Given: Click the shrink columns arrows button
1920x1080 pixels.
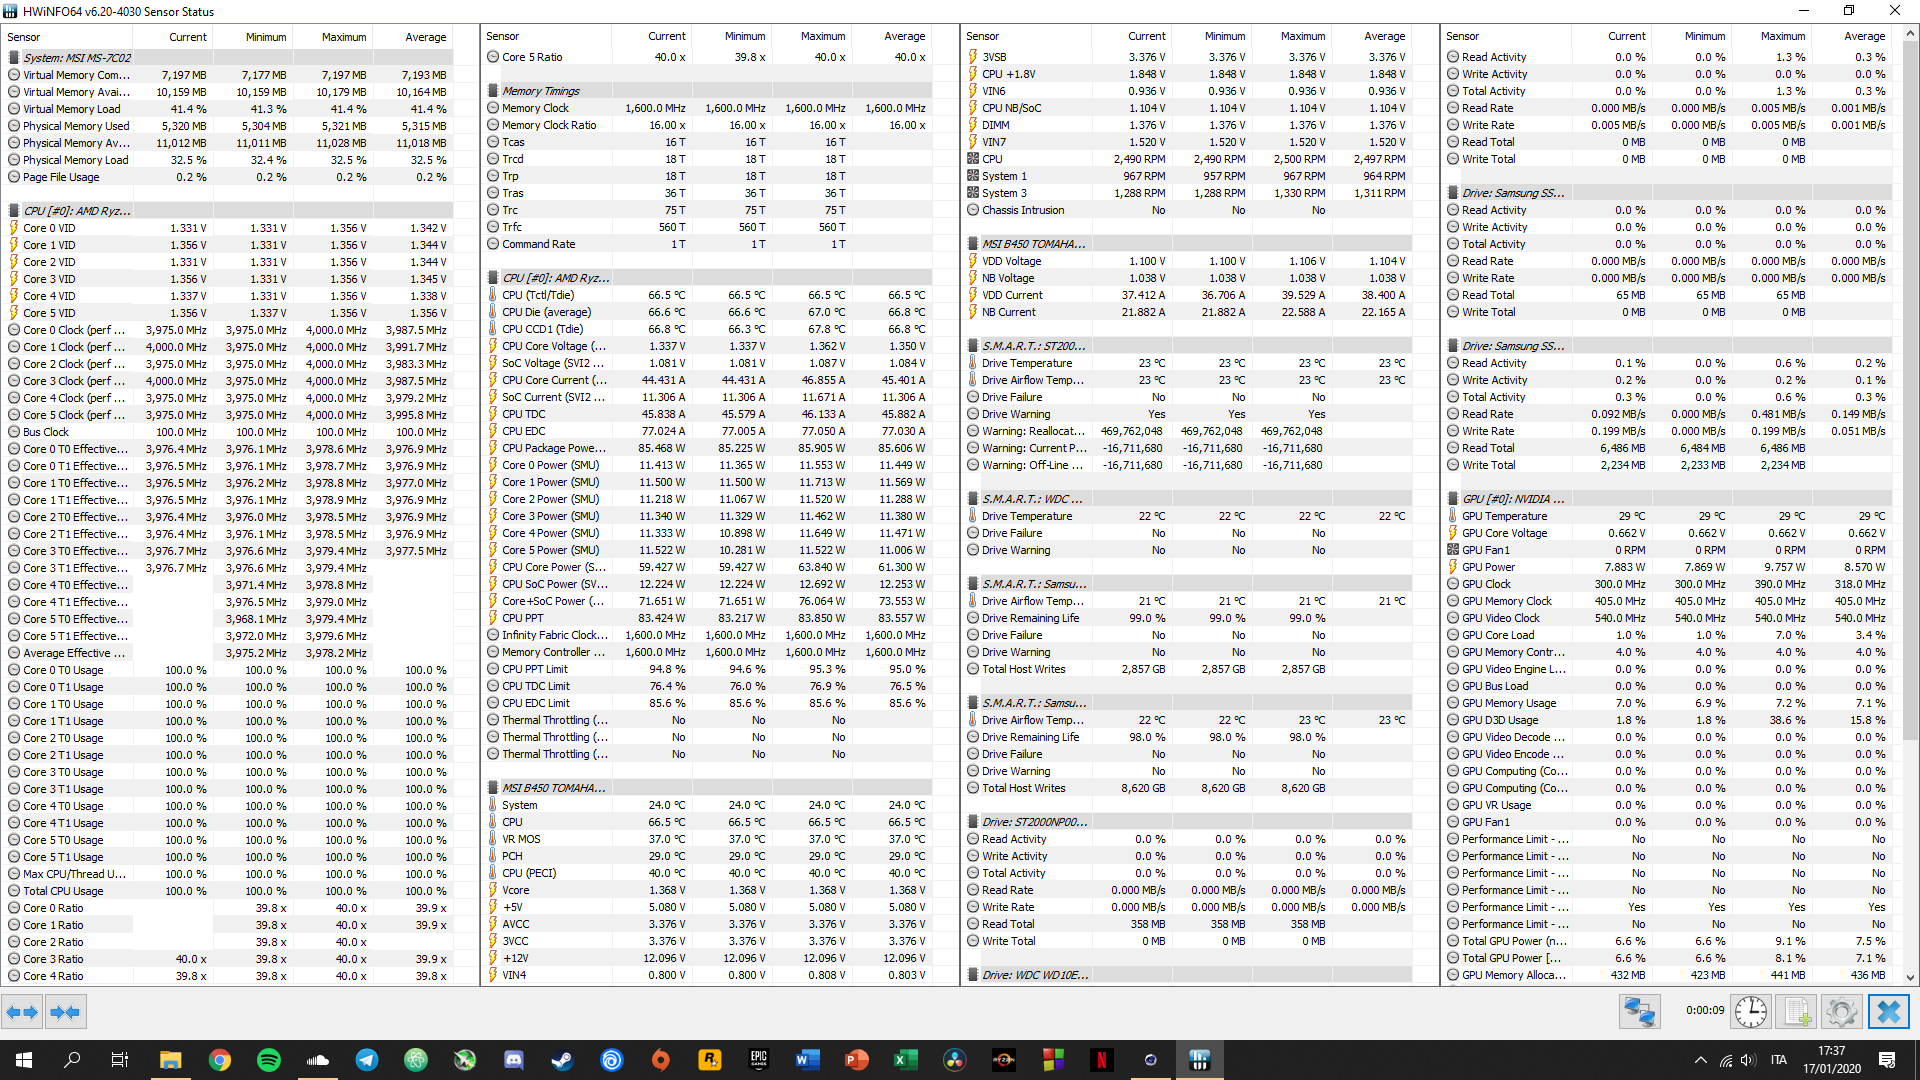Looking at the screenshot, I should click(x=65, y=1012).
